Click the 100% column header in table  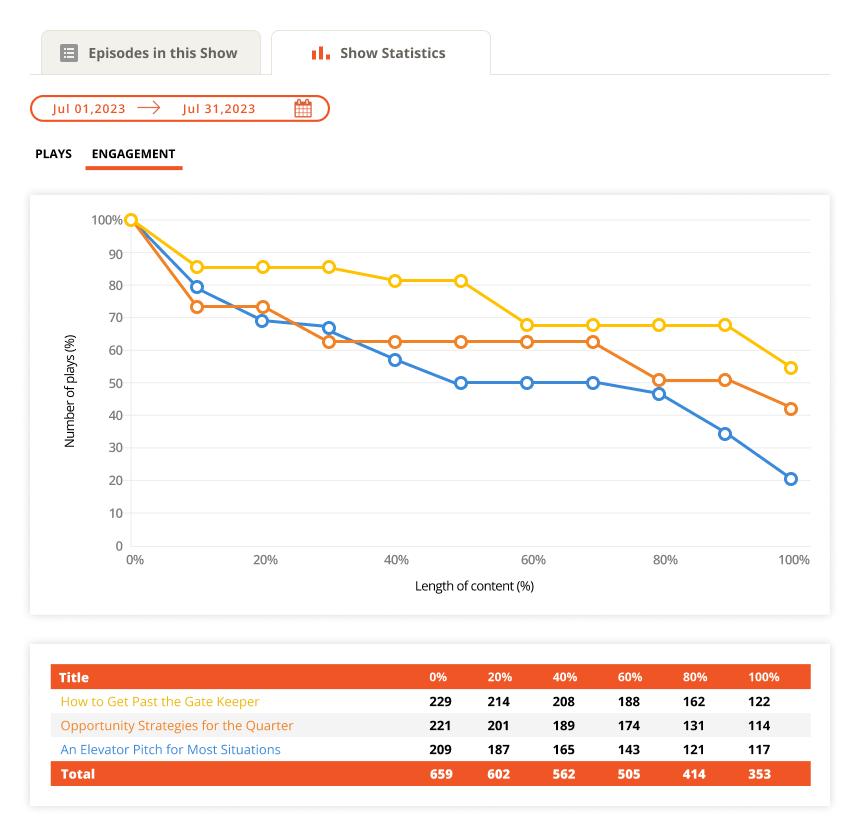[x=763, y=678]
